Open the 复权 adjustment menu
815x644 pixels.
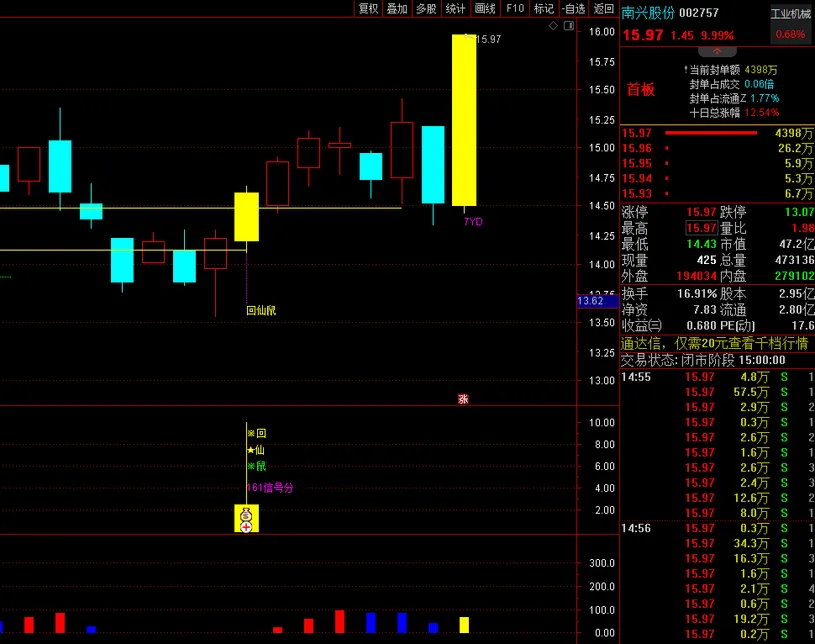click(x=368, y=8)
